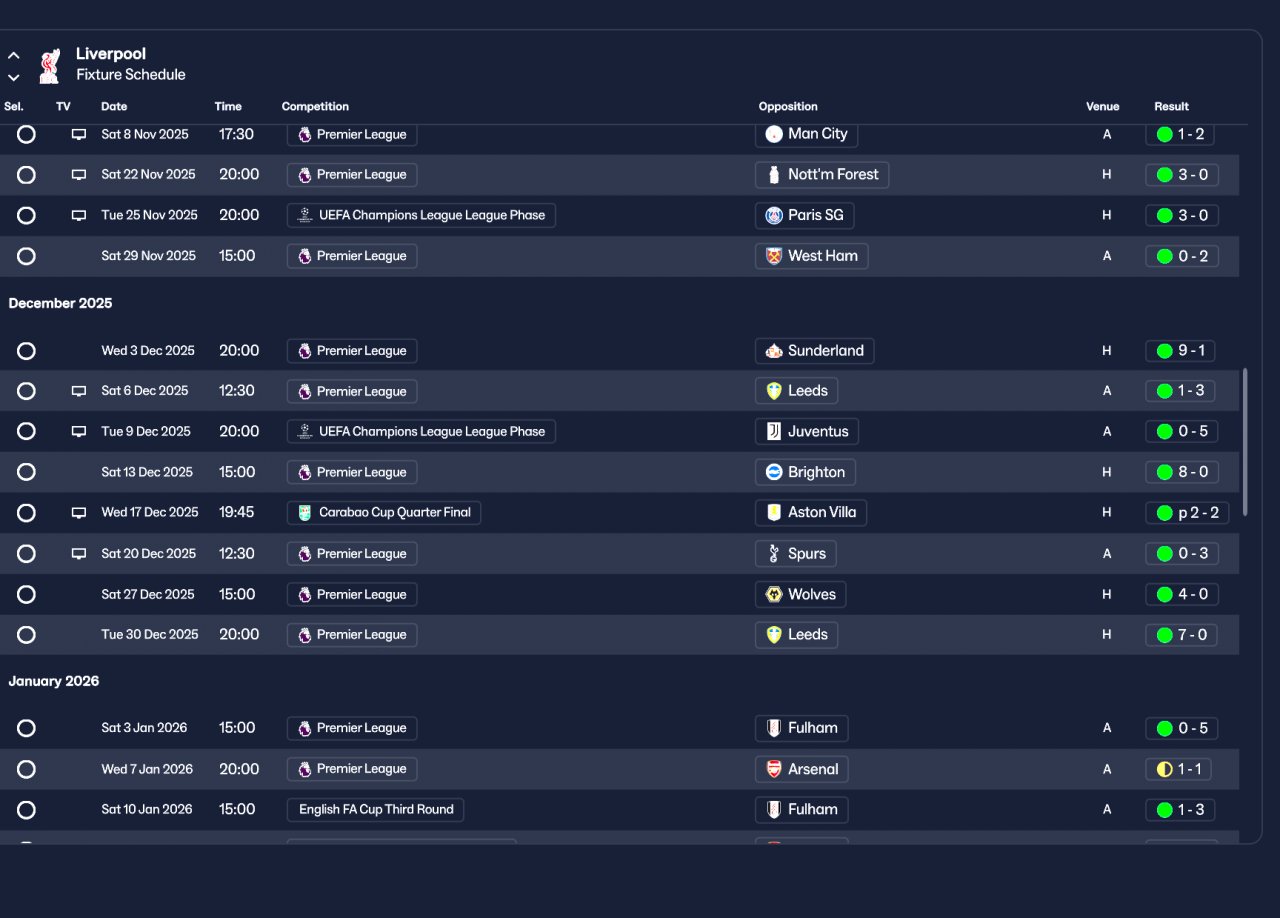Sort by the Date column header
Screen dimensions: 1280x918
(114, 107)
